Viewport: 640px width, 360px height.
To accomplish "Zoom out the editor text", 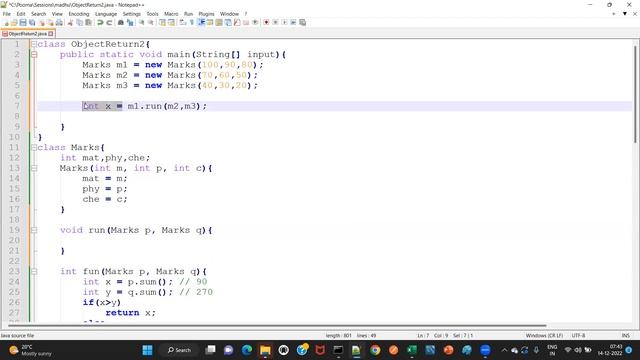I will [x=151, y=22].
